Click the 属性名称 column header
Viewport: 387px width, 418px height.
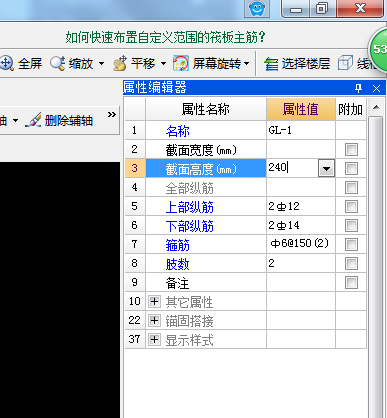coord(206,109)
